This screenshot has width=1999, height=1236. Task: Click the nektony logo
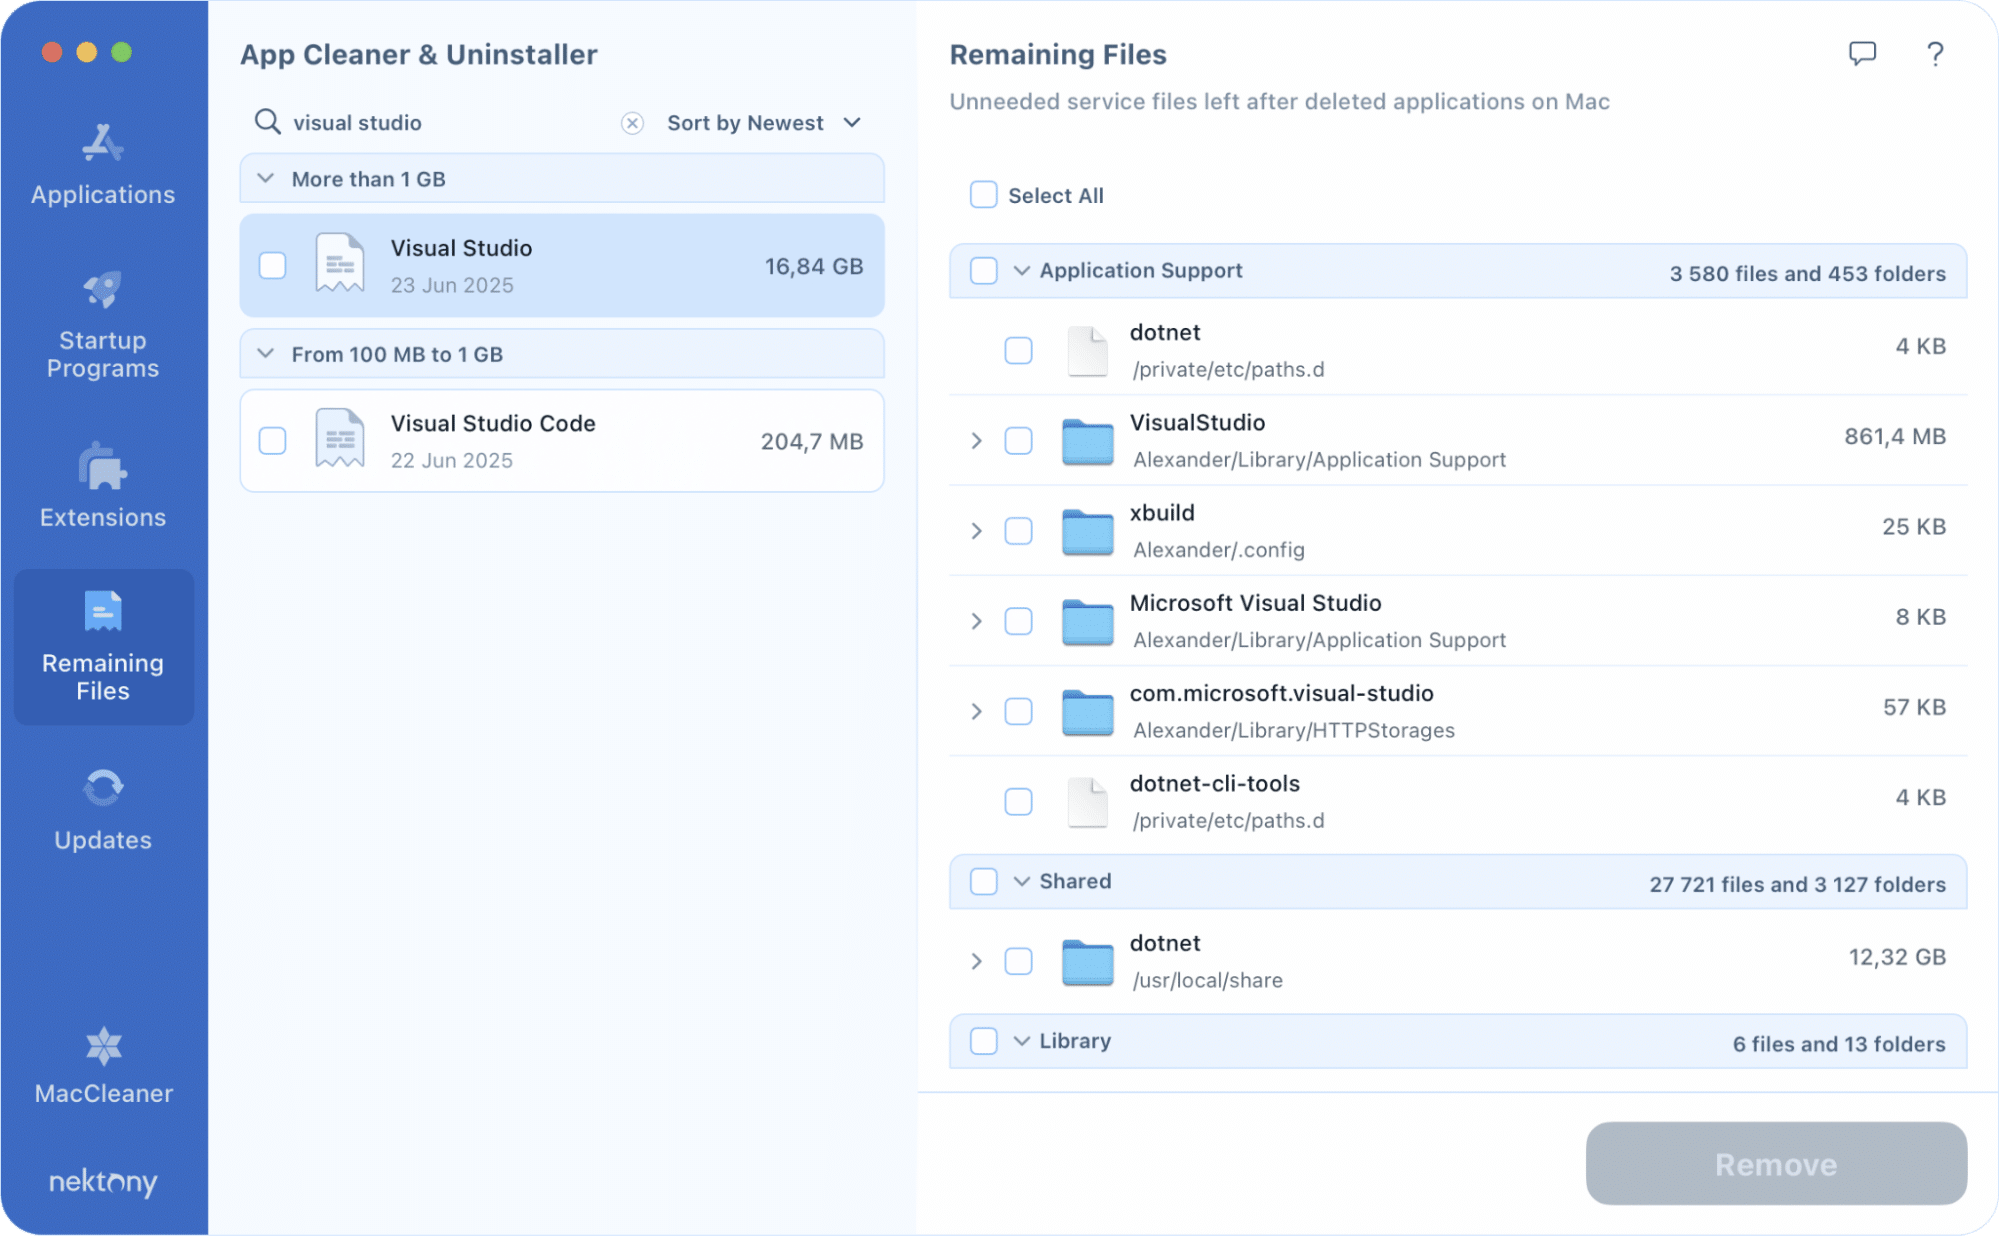pos(101,1183)
